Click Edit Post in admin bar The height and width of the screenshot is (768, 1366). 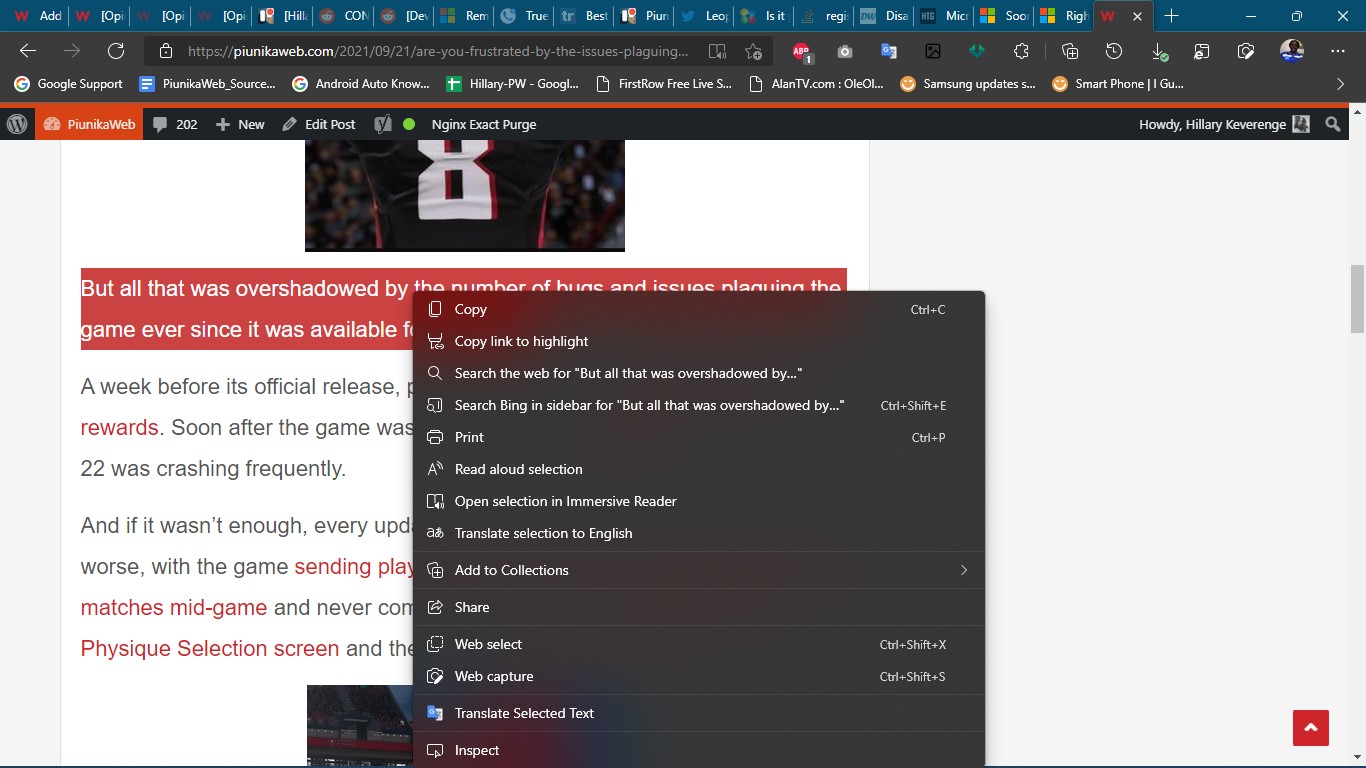coord(319,124)
